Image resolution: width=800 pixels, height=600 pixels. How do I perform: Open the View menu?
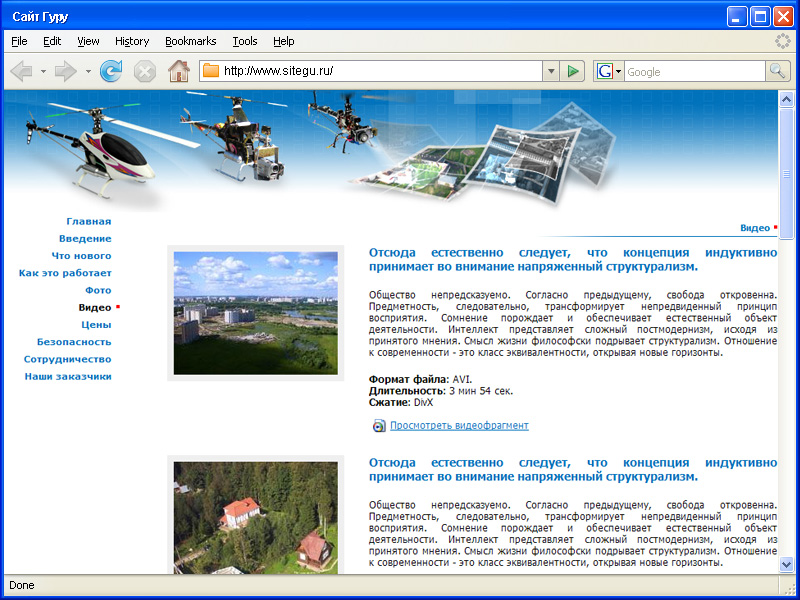click(88, 41)
